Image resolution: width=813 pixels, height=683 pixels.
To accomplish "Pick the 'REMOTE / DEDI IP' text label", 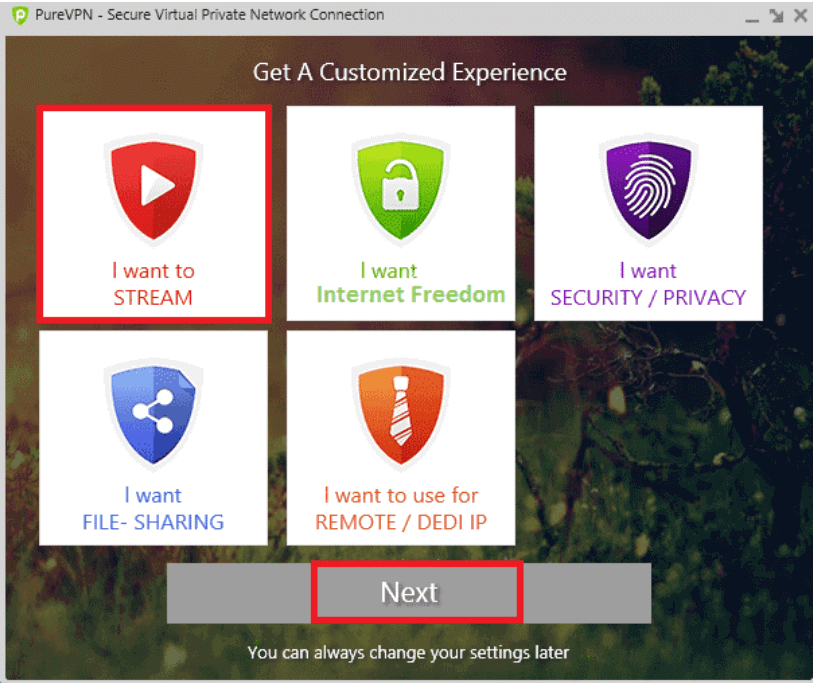I will [x=401, y=522].
